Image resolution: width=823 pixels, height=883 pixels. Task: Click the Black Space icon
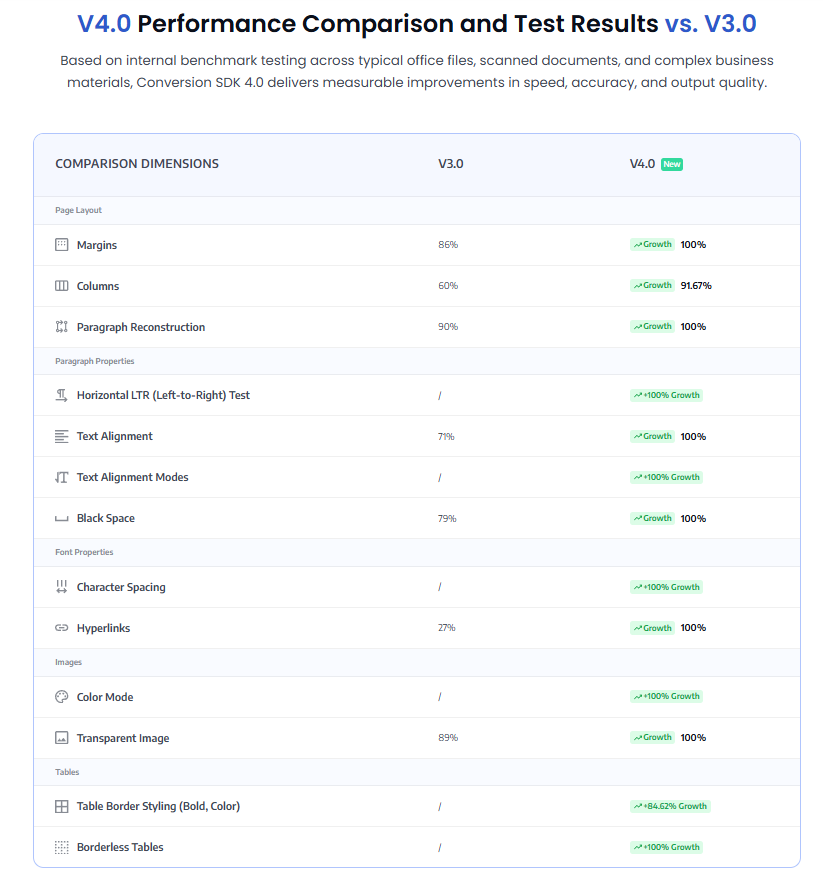point(61,519)
